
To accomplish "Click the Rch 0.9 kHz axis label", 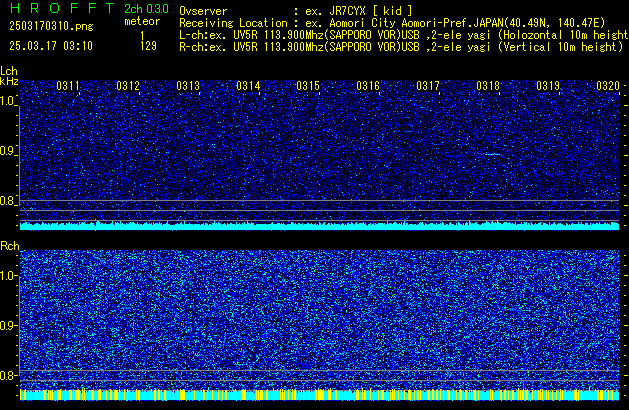I will click(8, 325).
